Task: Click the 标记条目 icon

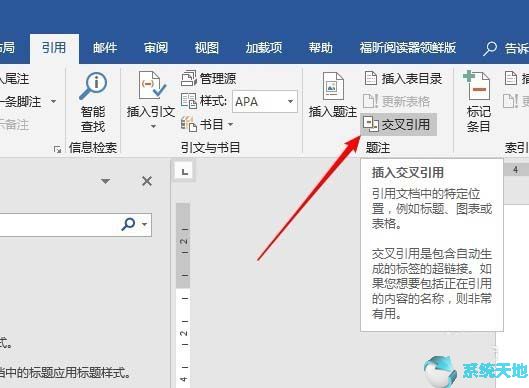Action: pyautogui.click(x=478, y=85)
